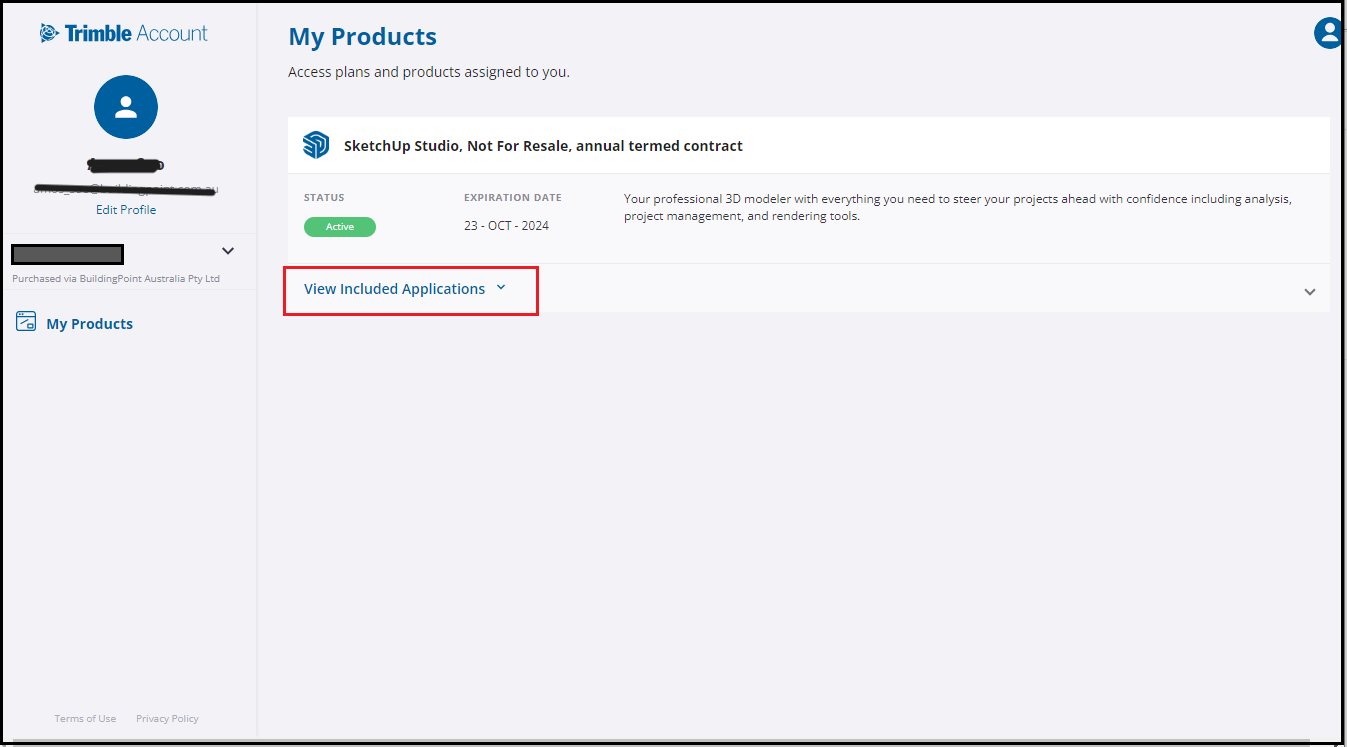Select the My Products sidebar icon
Screen dimensions: 1347x747
26,322
